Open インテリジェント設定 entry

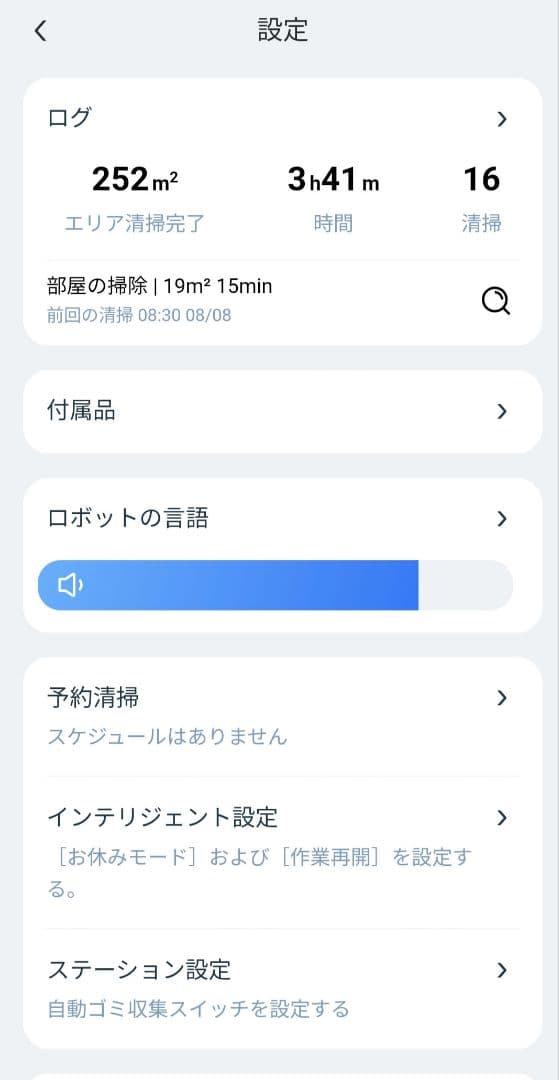pyautogui.click(x=282, y=852)
